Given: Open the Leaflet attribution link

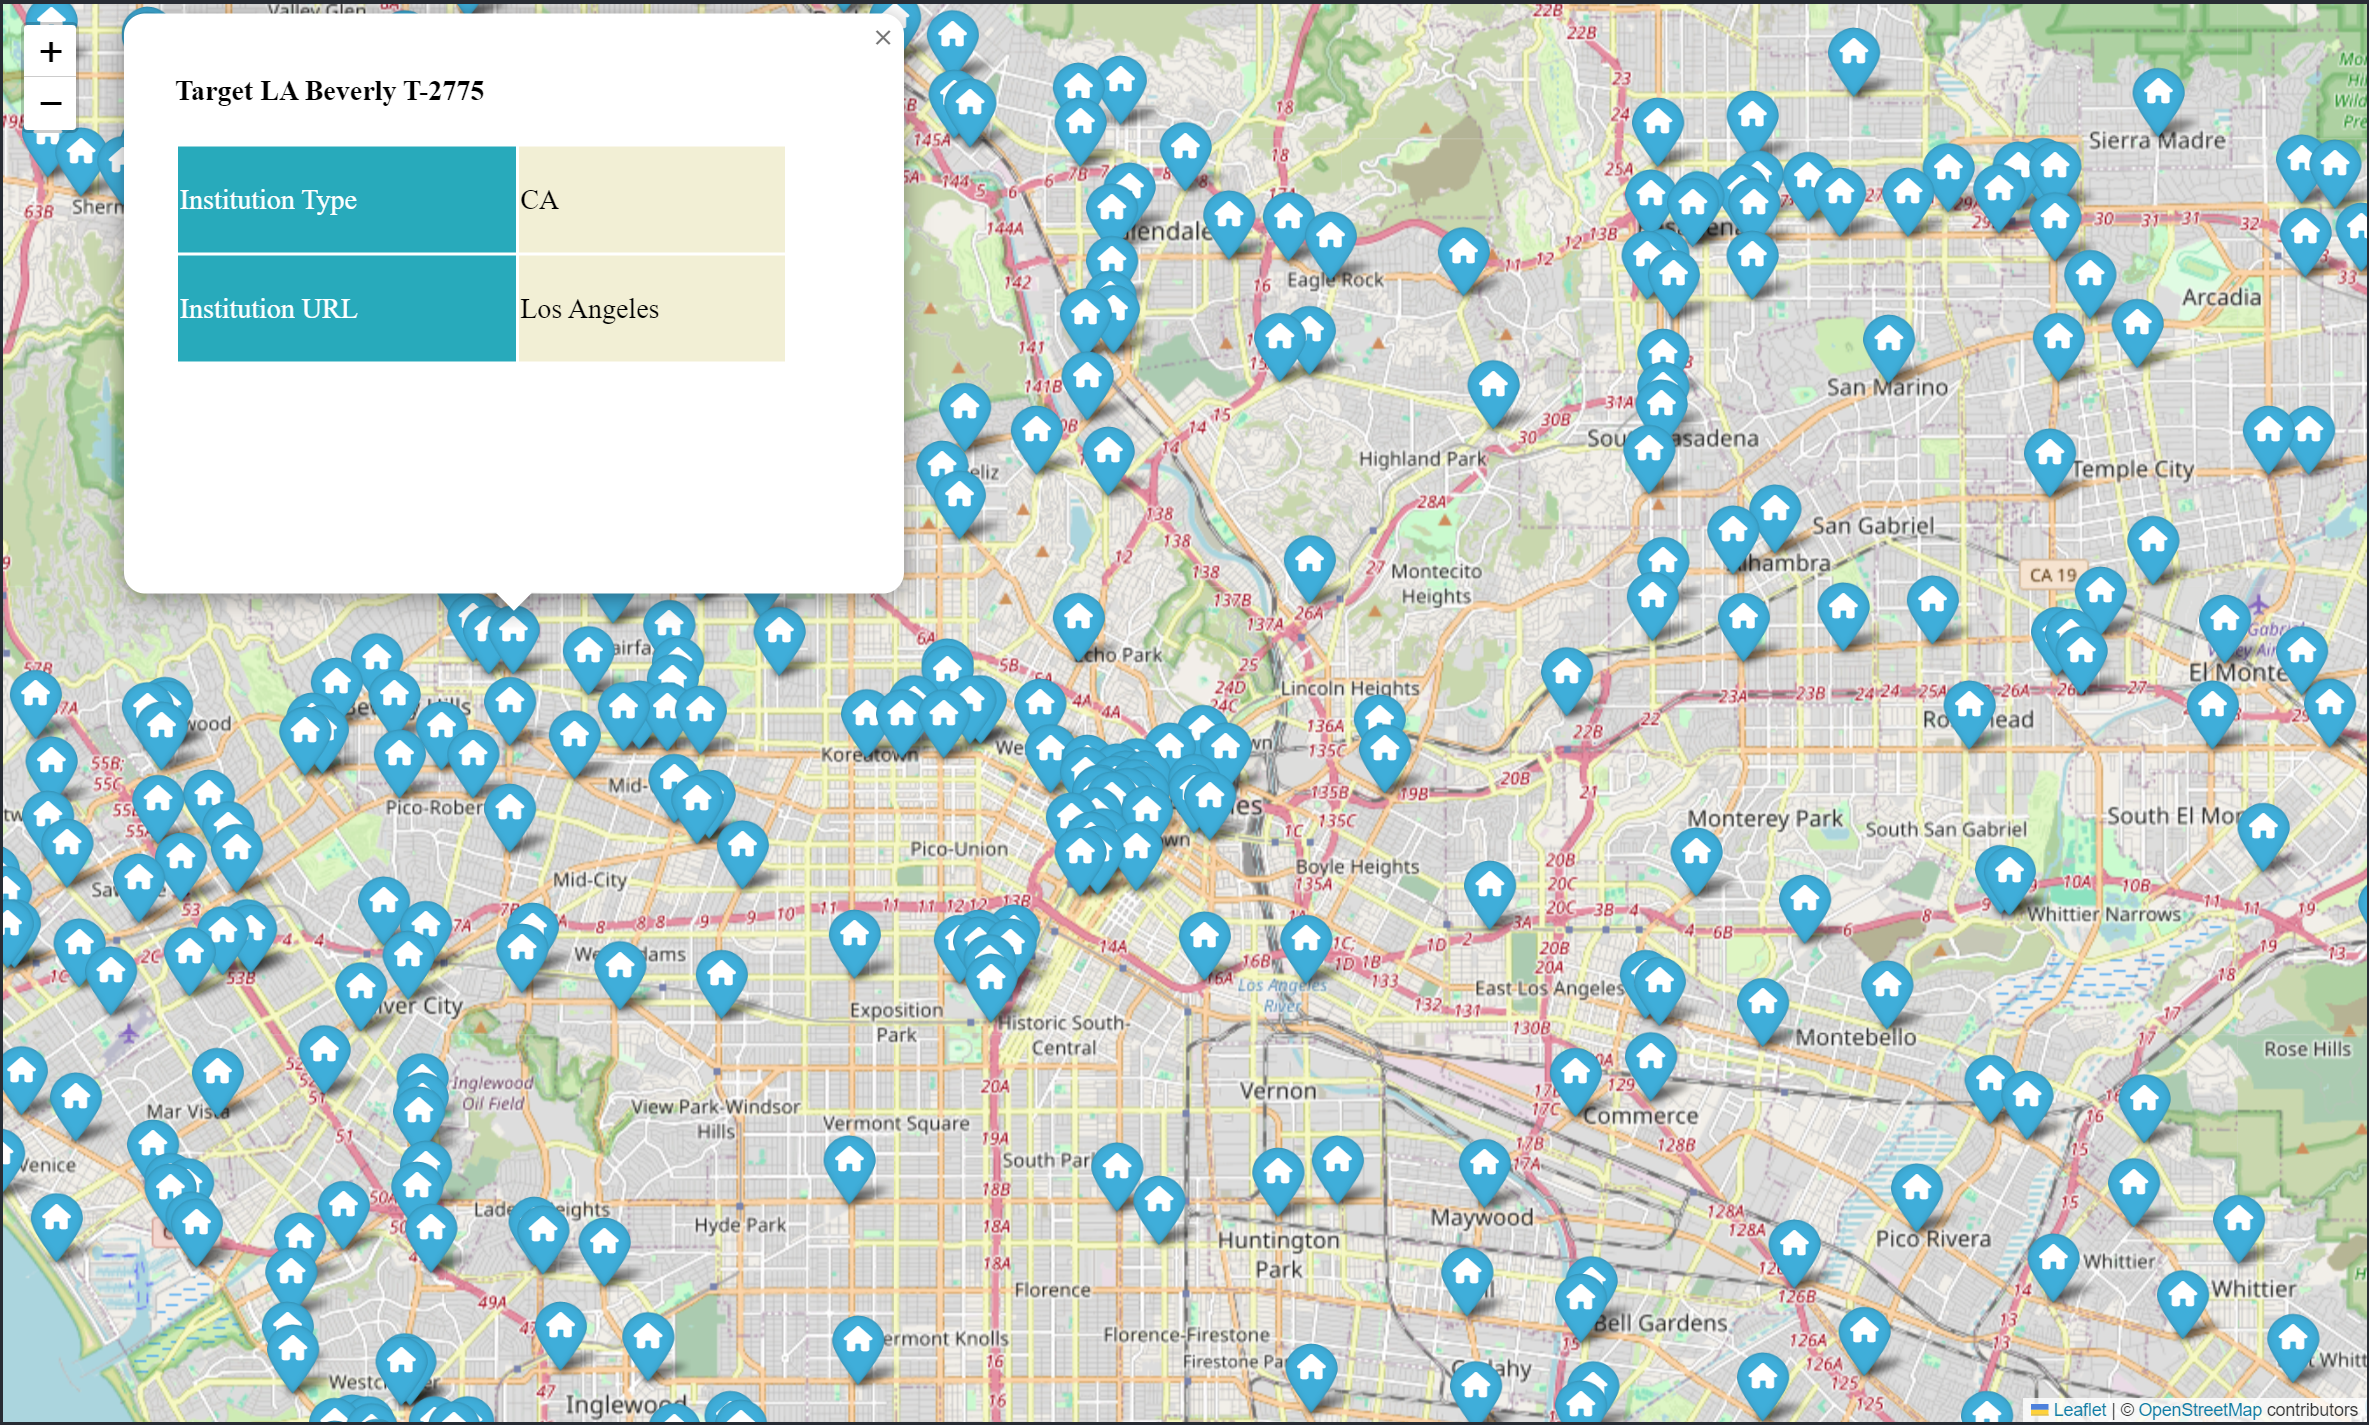Looking at the screenshot, I should pyautogui.click(x=2078, y=1410).
